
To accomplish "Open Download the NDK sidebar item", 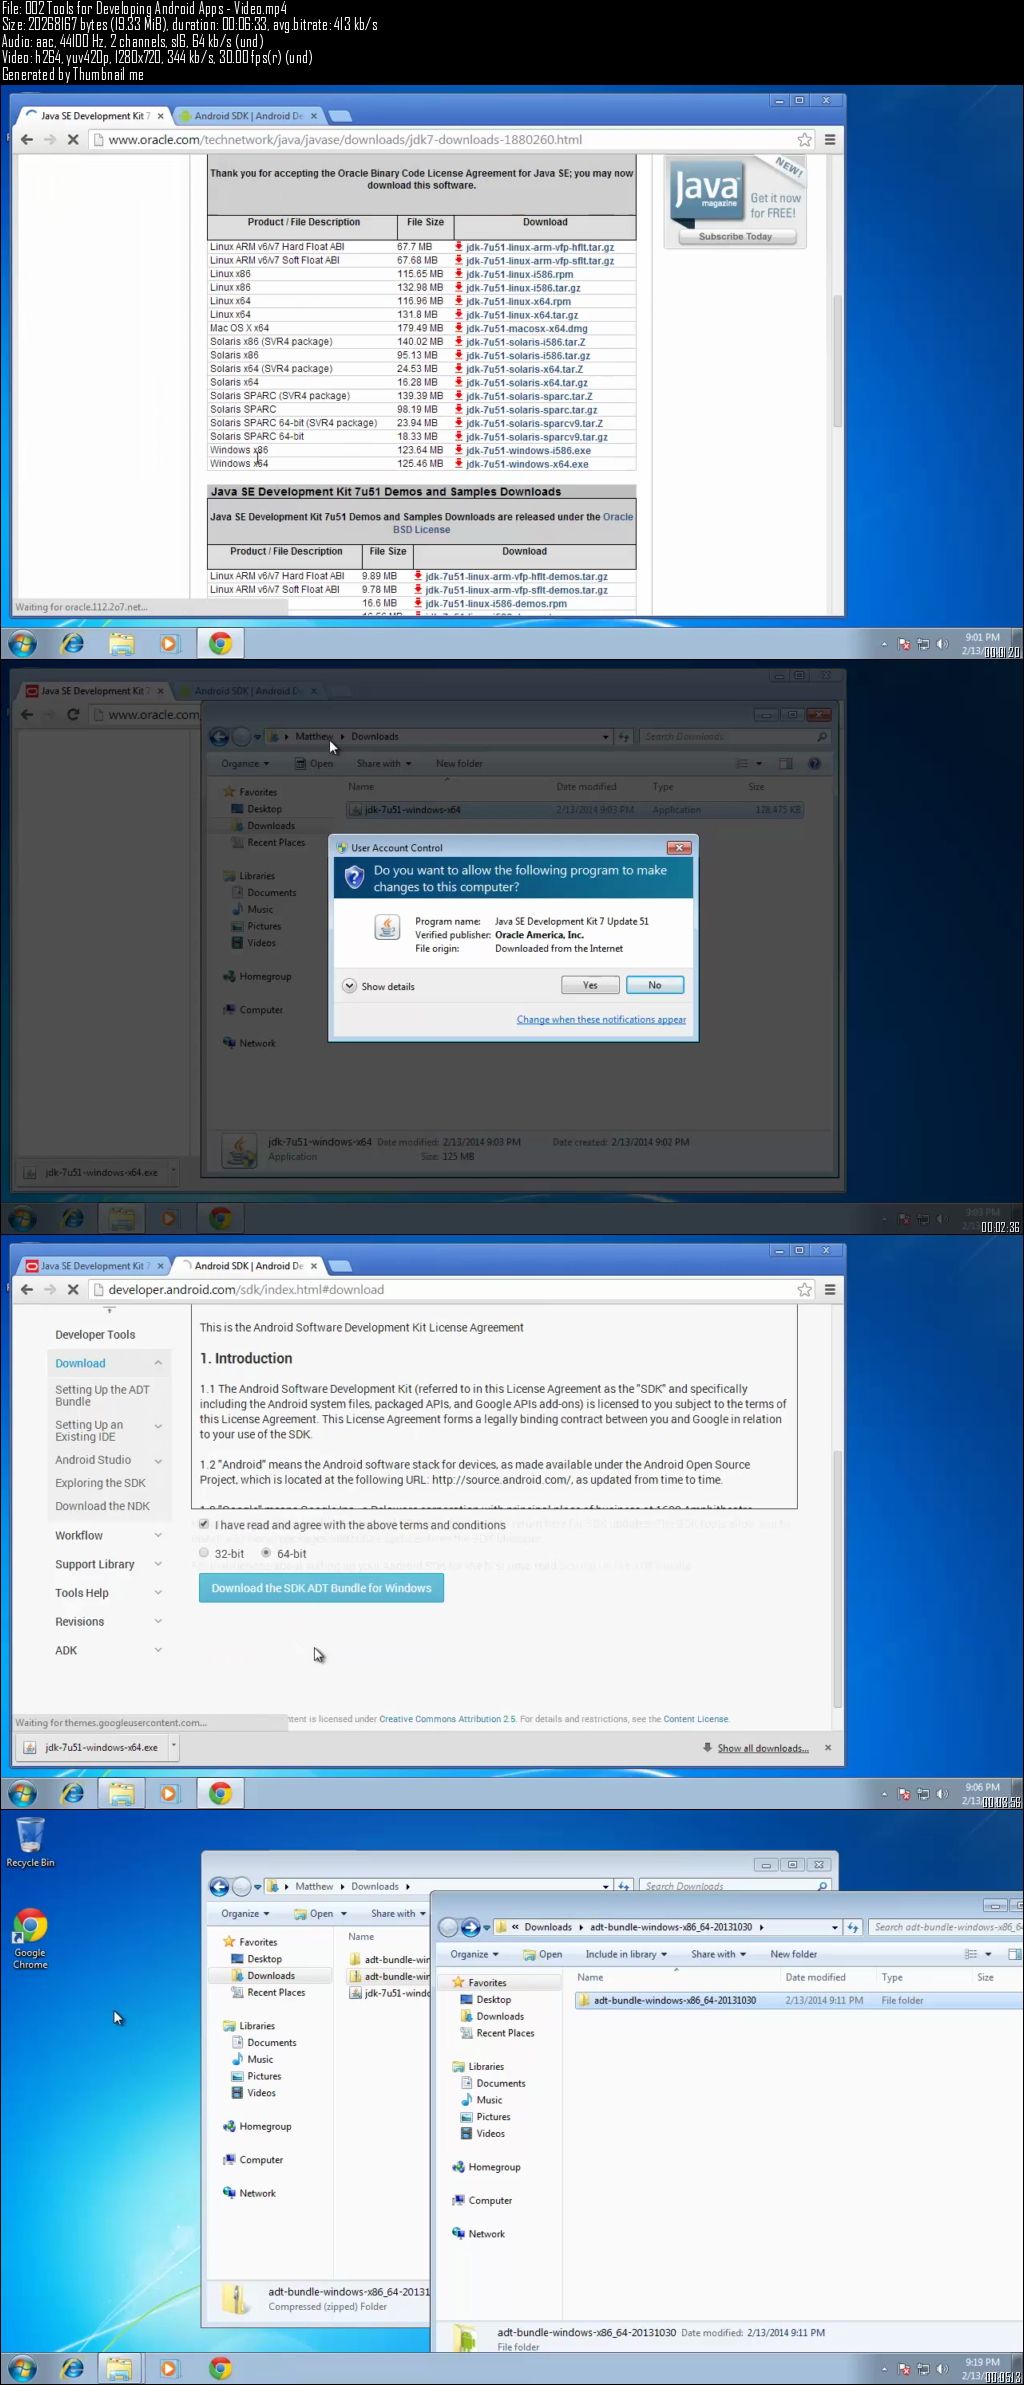I will tap(102, 1506).
